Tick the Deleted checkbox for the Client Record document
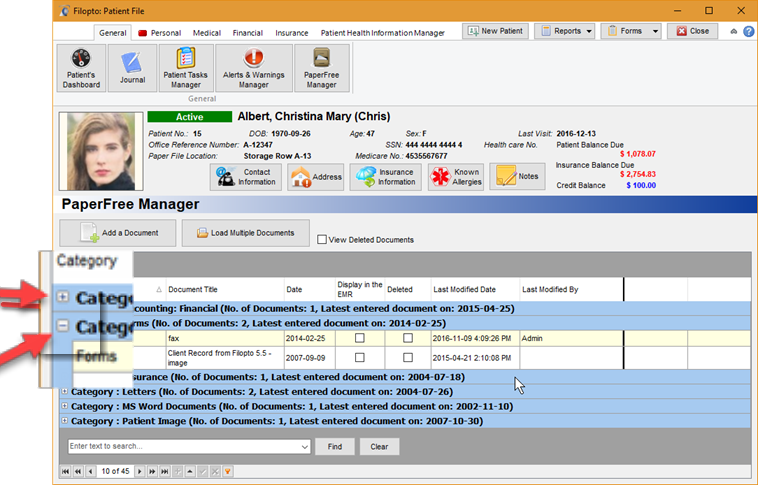The image size is (758, 485). pyautogui.click(x=408, y=357)
